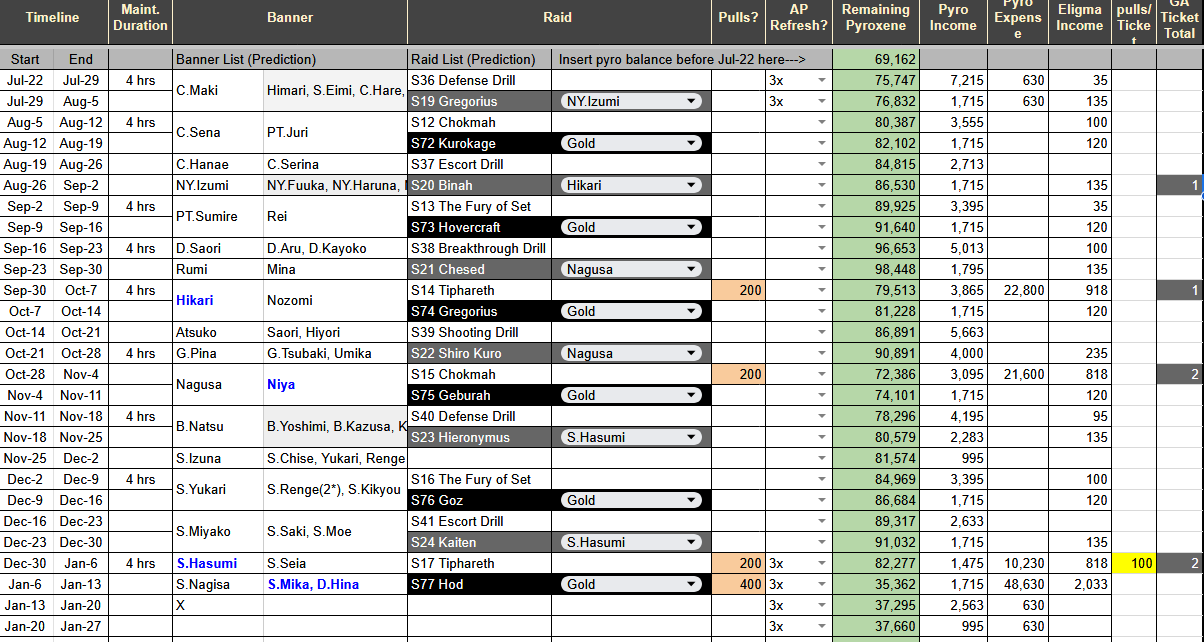Click the S39 Shooting Drill cell

tap(480, 332)
